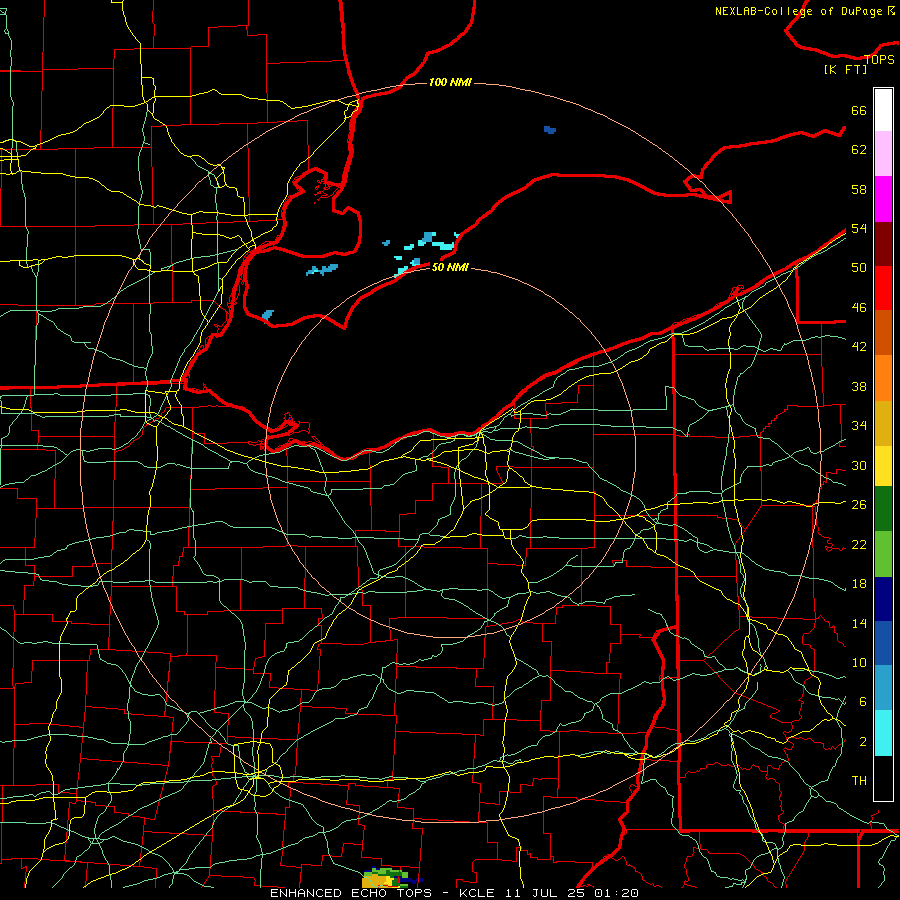
Task: Click the '42' legend value
Action: 859,347
